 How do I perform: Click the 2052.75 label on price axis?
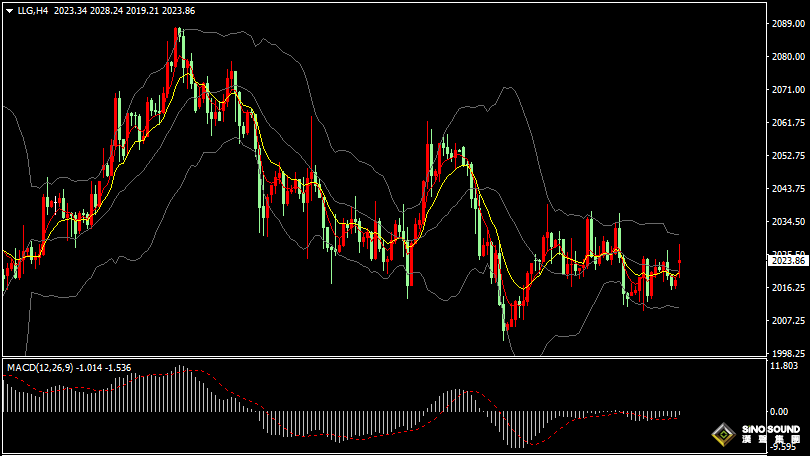point(787,156)
